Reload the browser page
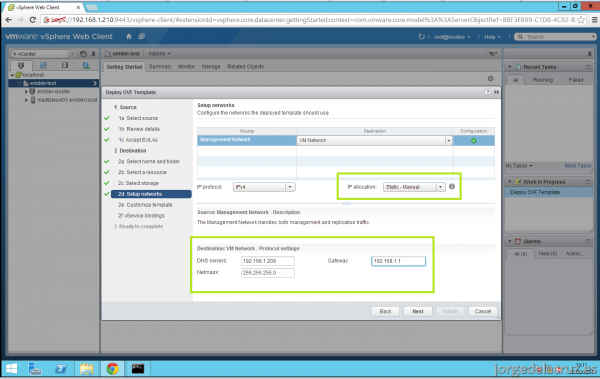The image size is (600, 379). (33, 20)
